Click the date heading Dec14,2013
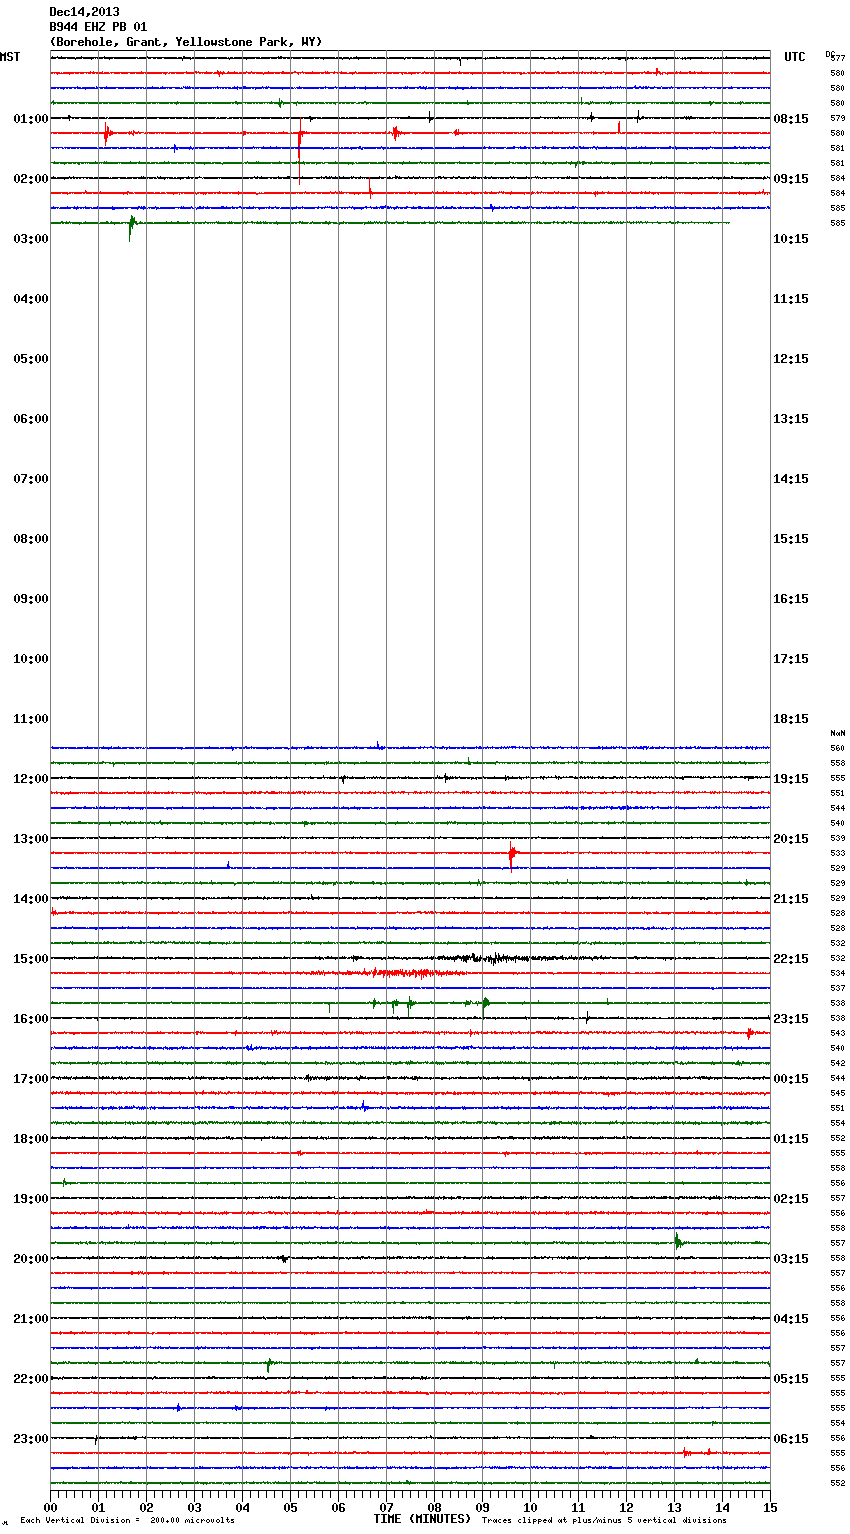This screenshot has height=1534, width=850. (84, 12)
